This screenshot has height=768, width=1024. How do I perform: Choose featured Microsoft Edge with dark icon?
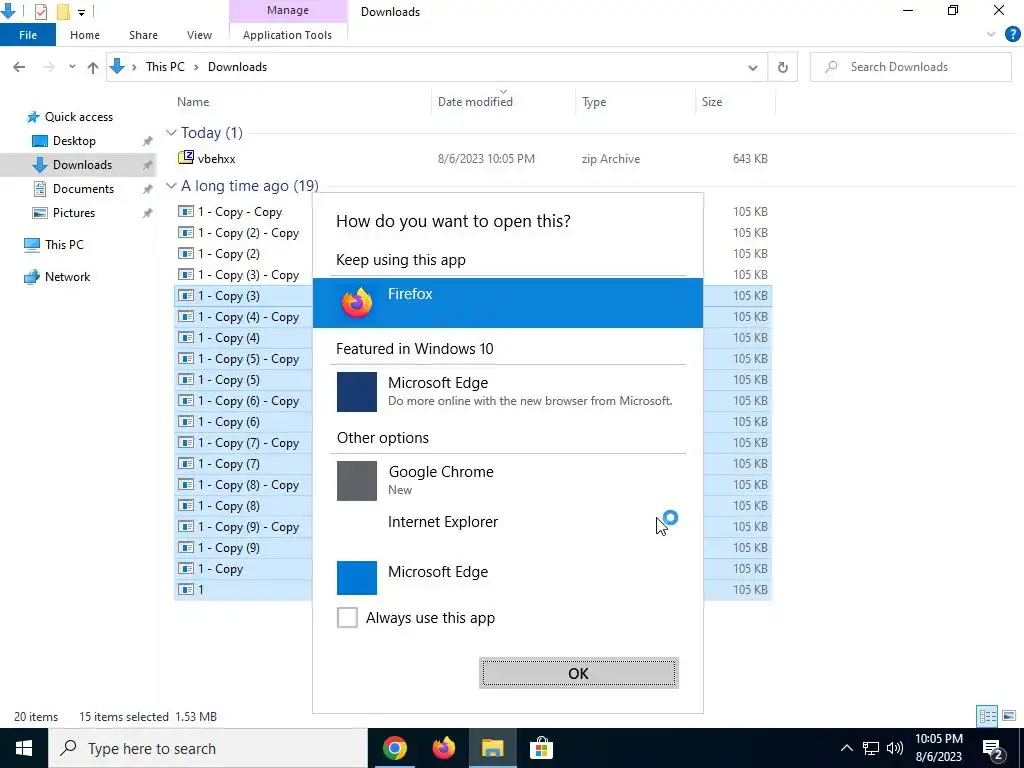tap(507, 391)
